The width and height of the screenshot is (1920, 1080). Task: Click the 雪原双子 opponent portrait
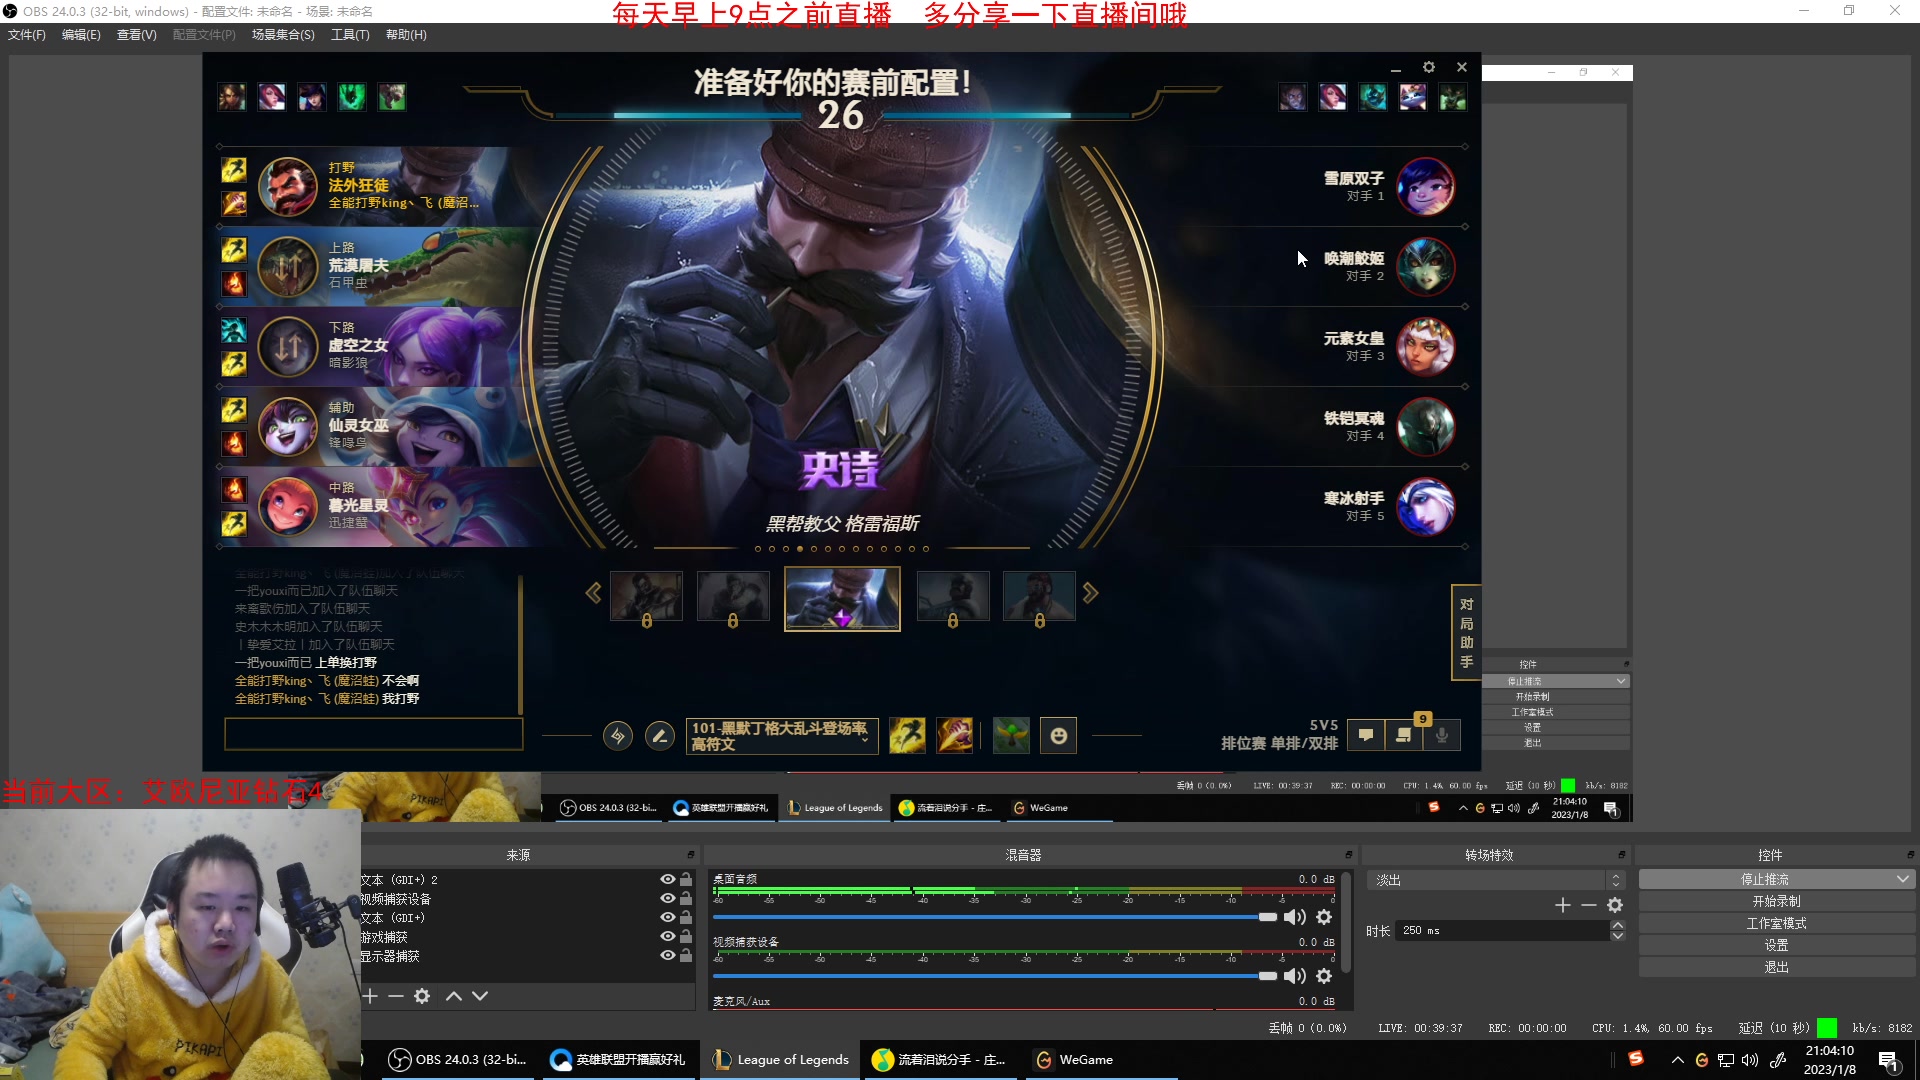pyautogui.click(x=1425, y=187)
